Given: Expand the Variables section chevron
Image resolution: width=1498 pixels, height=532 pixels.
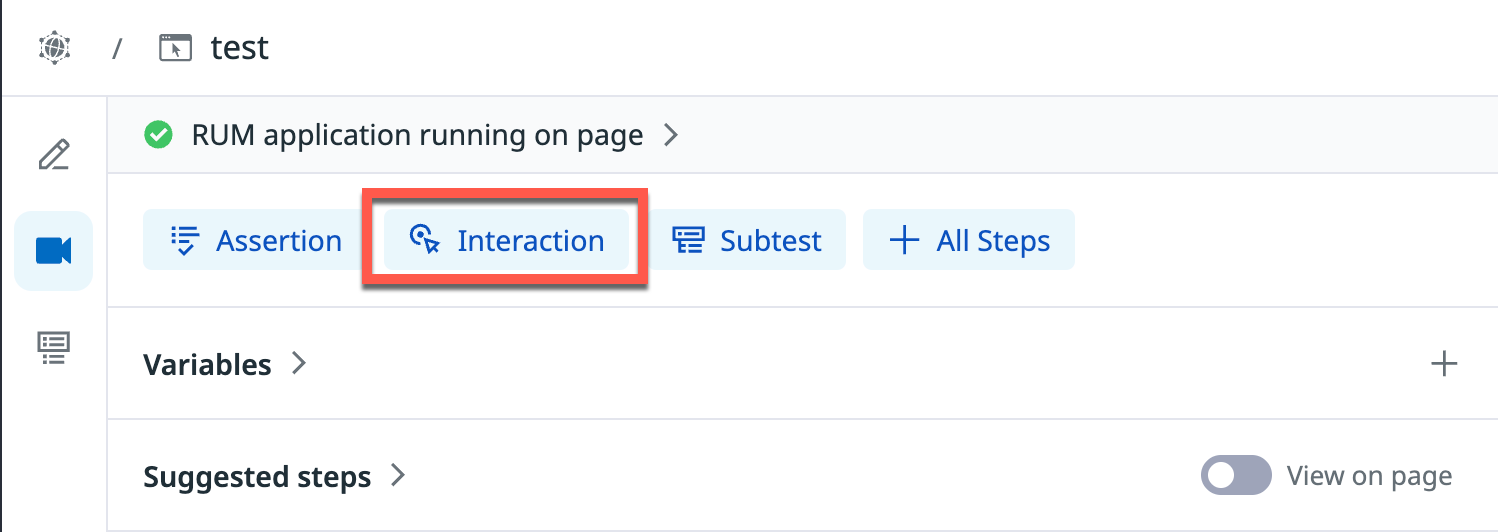Looking at the screenshot, I should point(298,363).
